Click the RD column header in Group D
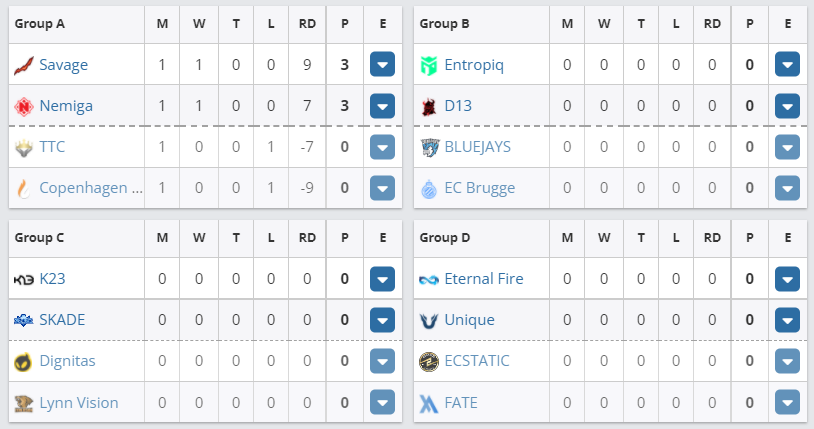814x429 pixels. pos(712,237)
